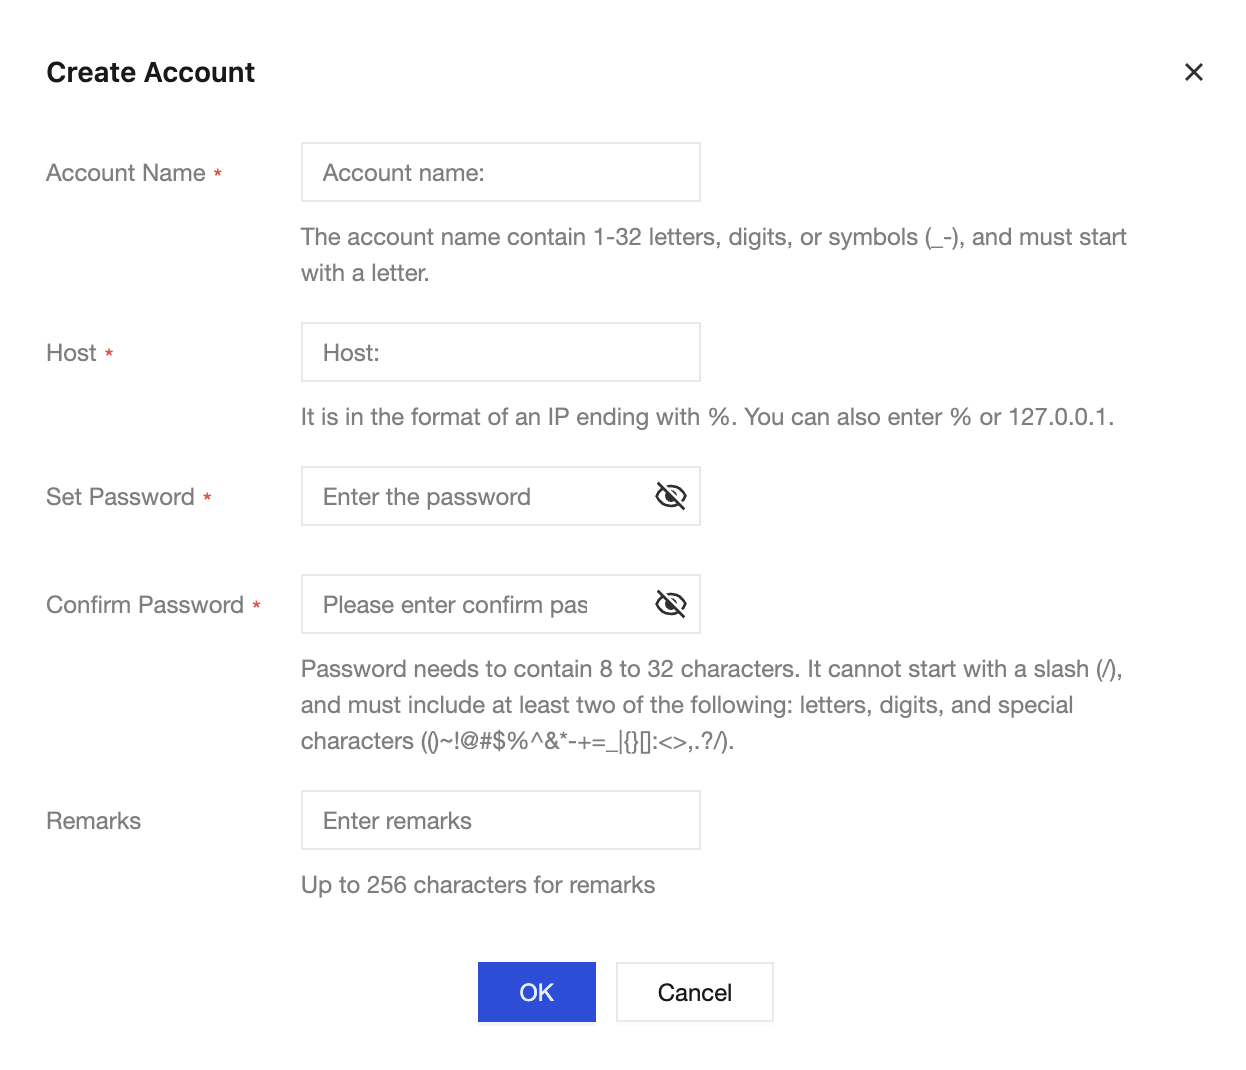
Task: Click the Host IP format hint text
Action: 707,417
